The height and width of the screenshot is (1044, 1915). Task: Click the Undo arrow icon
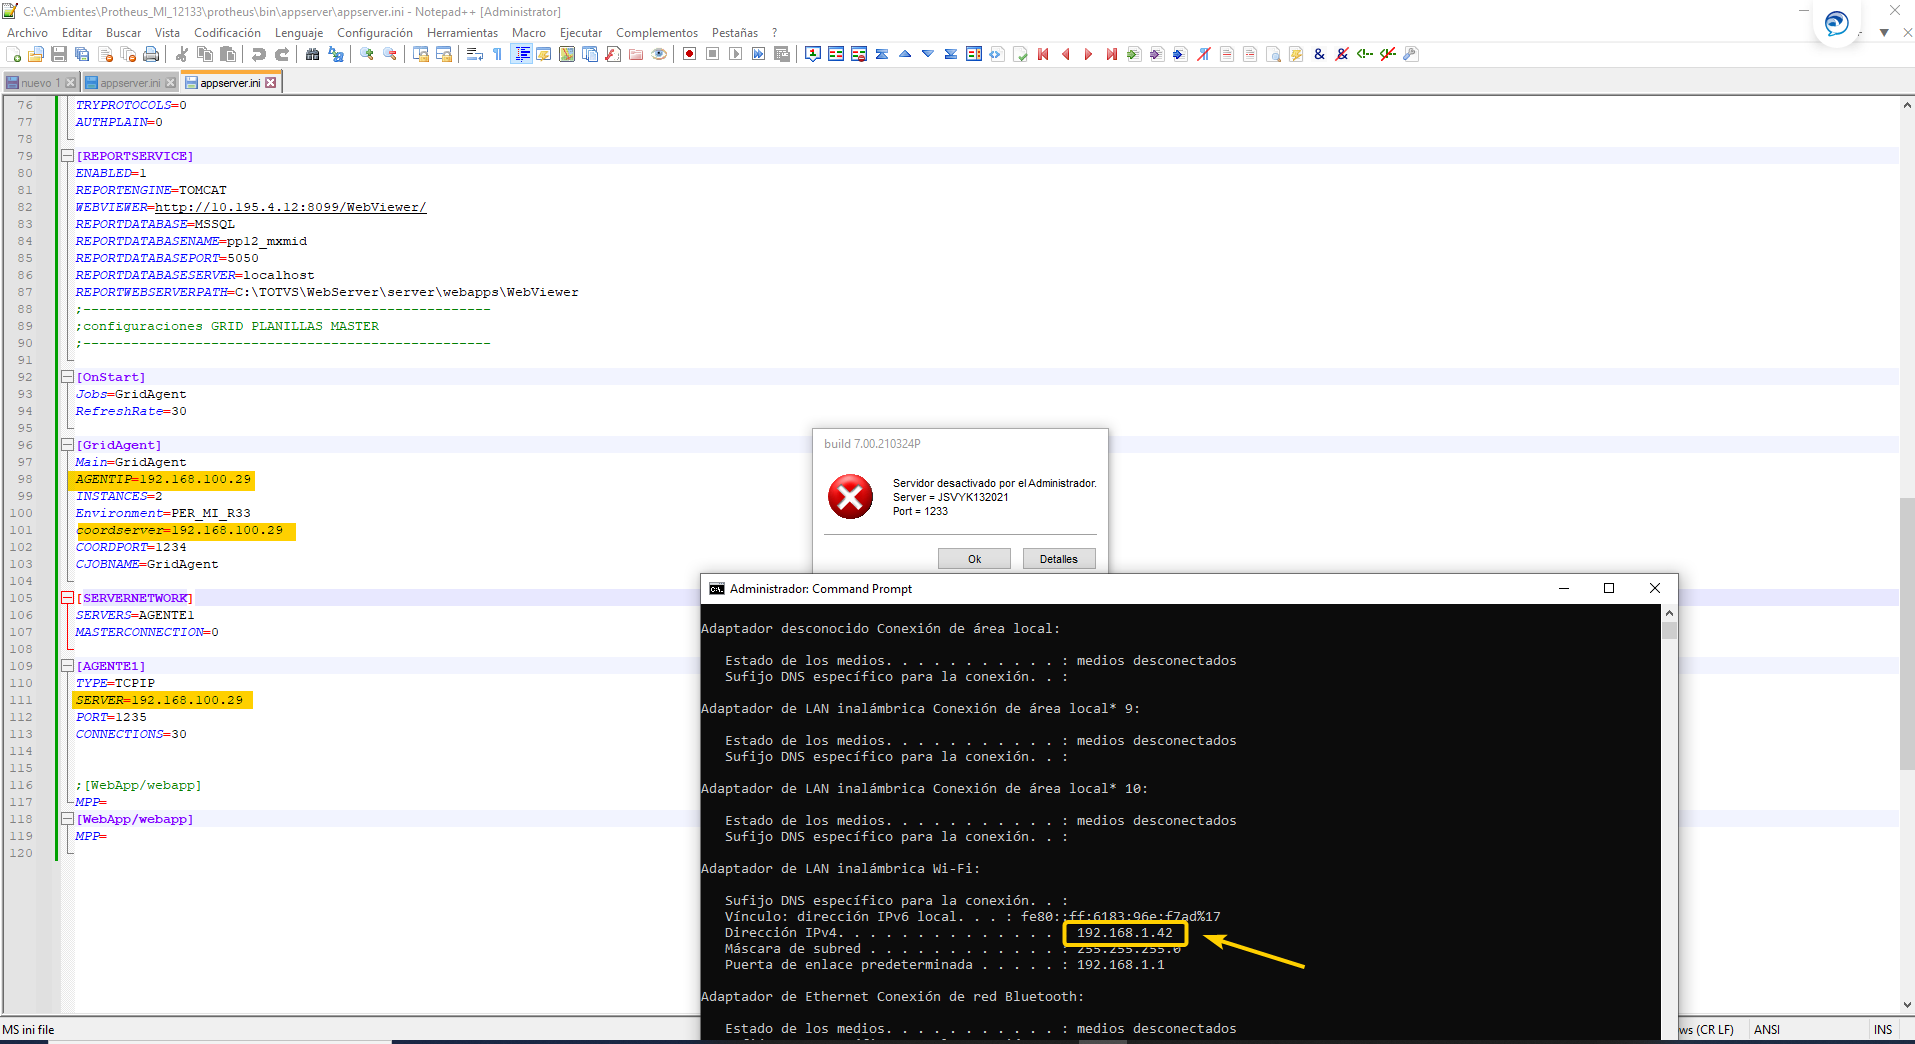[x=259, y=54]
